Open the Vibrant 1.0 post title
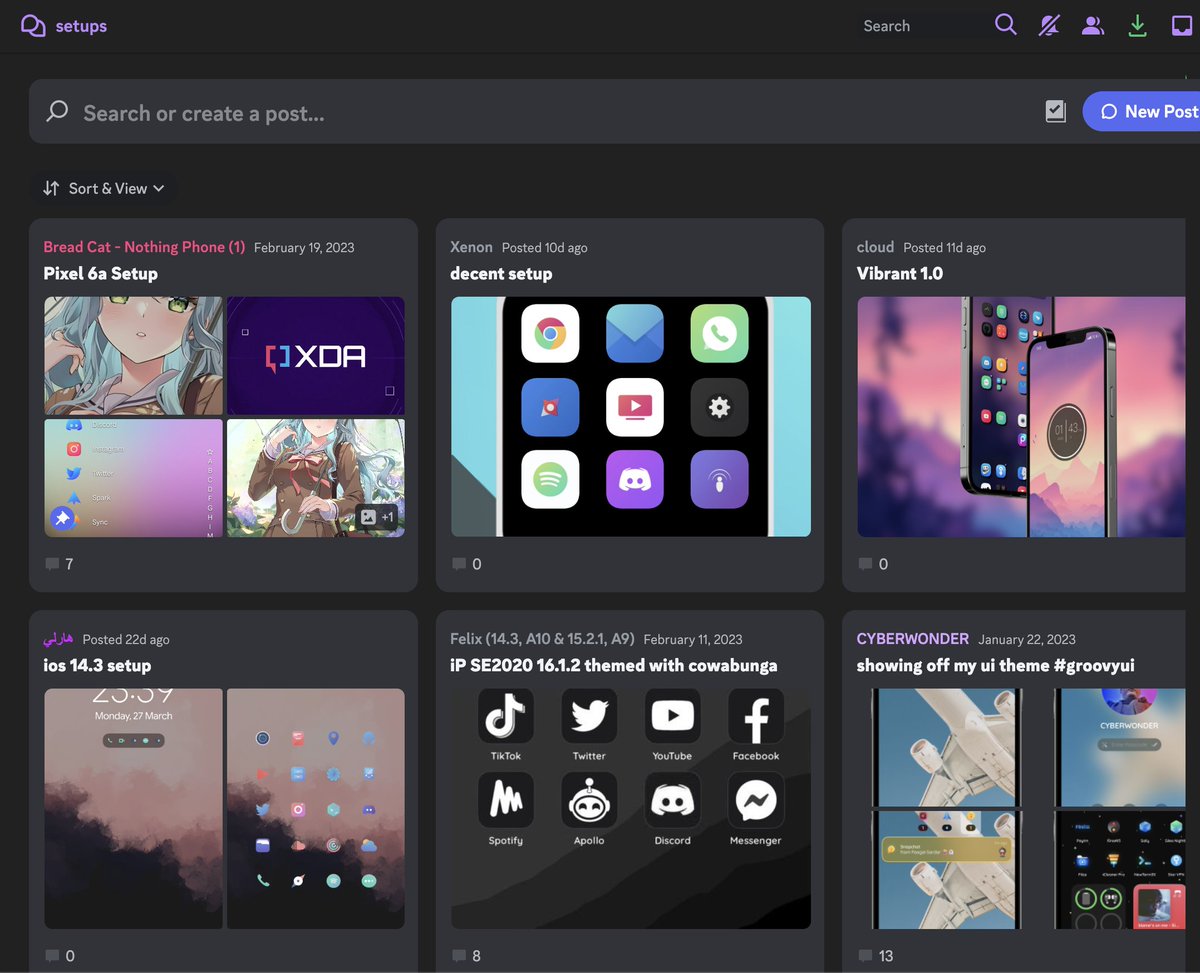 point(900,273)
